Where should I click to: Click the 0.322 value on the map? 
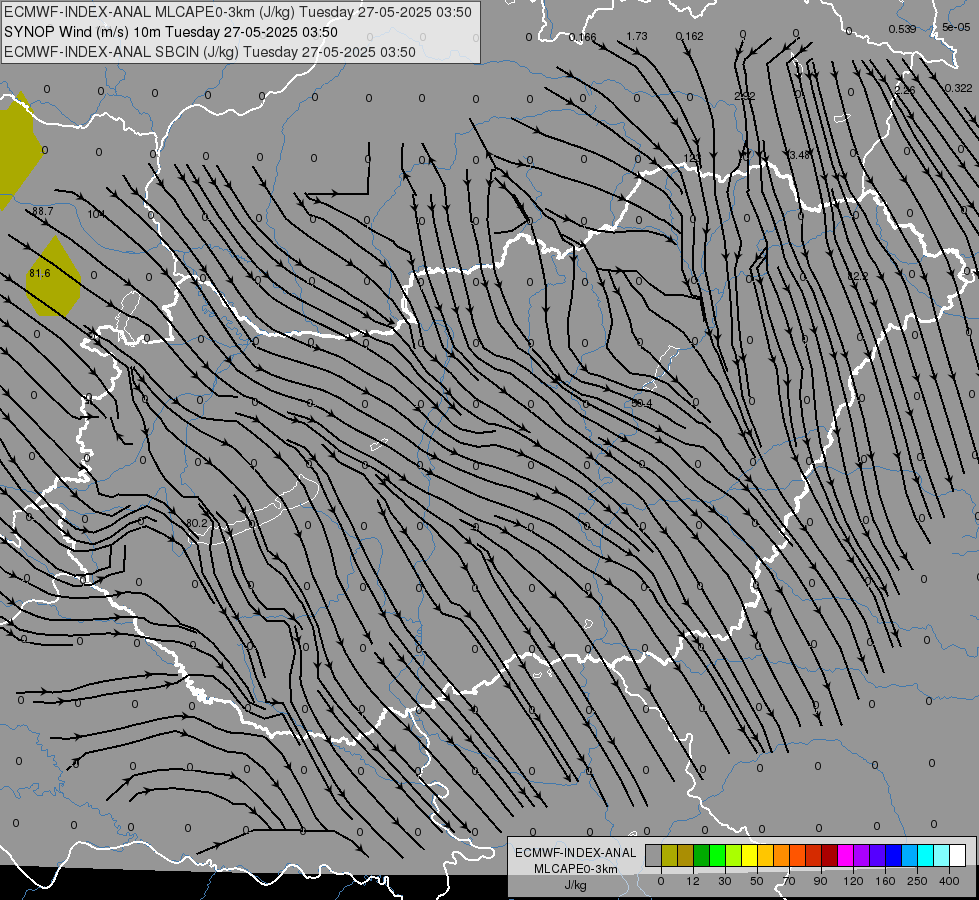coord(958,89)
